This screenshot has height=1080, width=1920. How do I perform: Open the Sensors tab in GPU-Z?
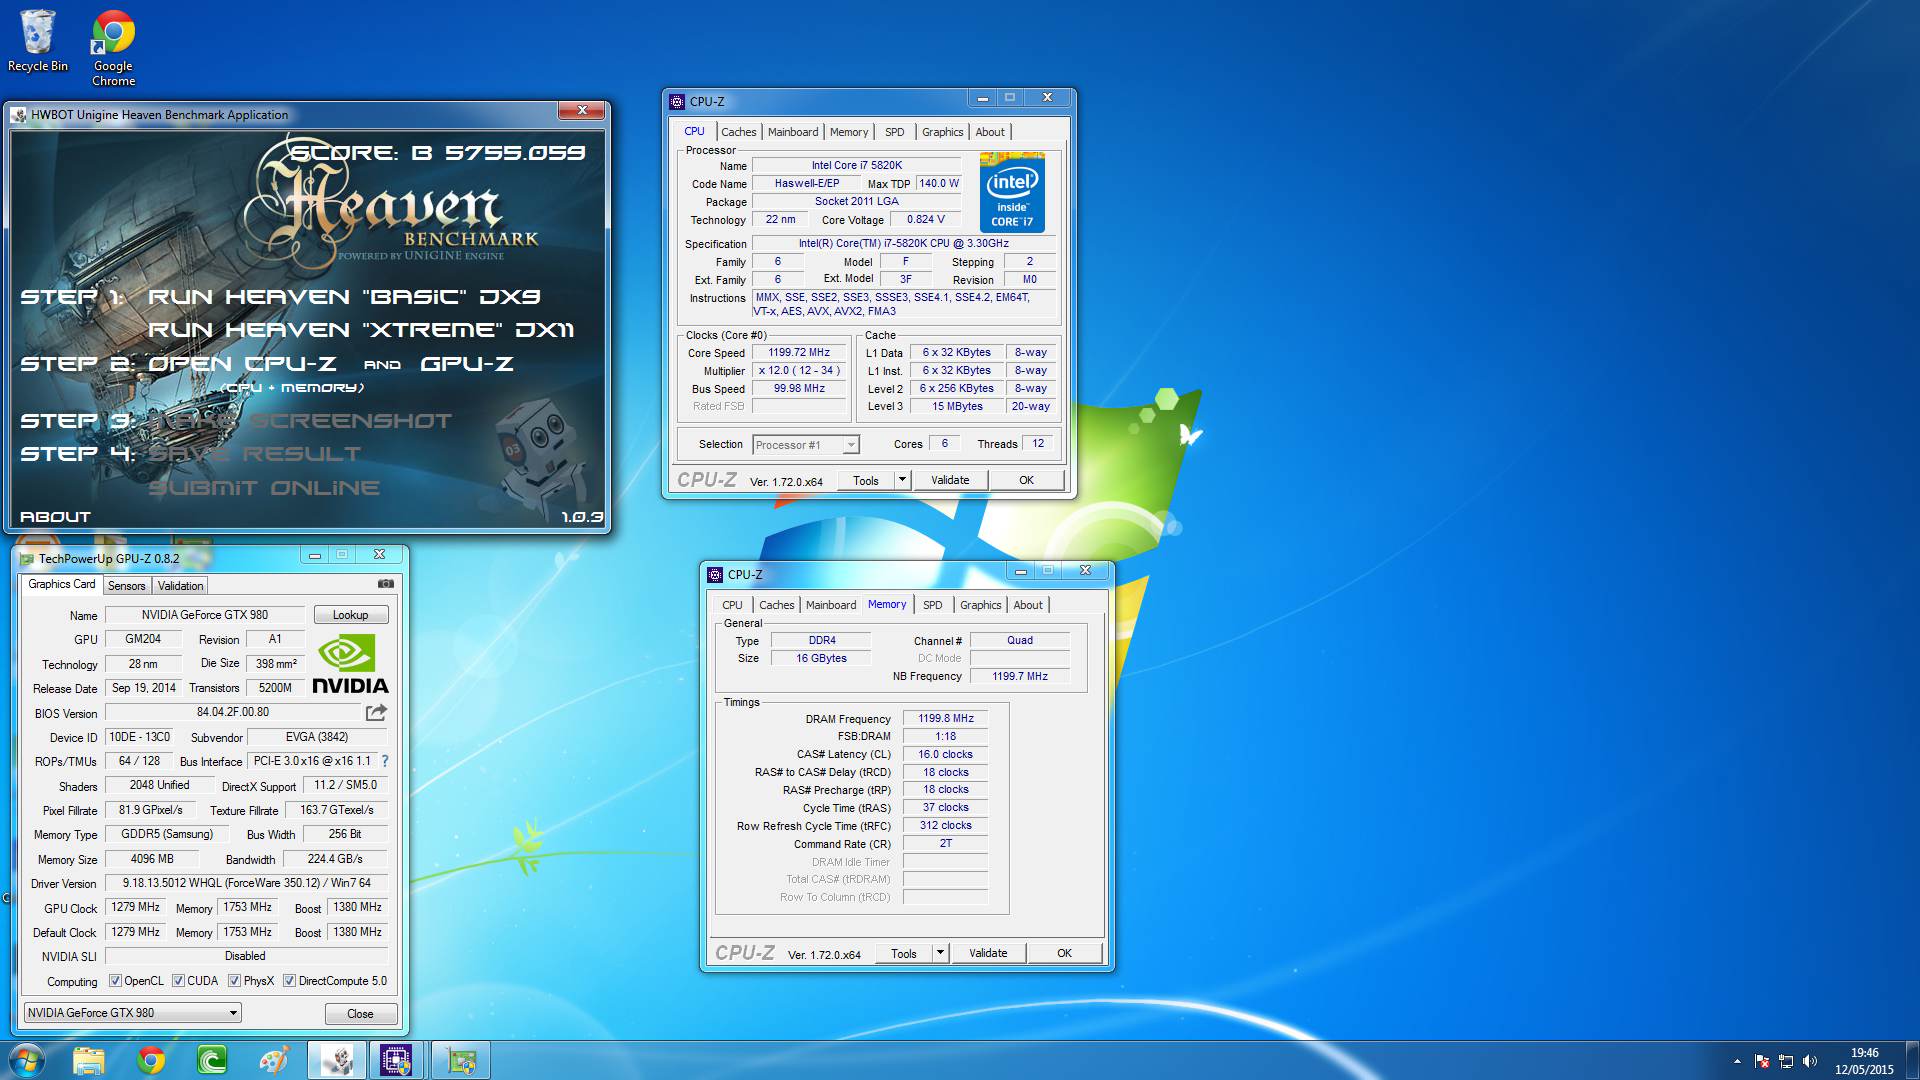pyautogui.click(x=126, y=586)
